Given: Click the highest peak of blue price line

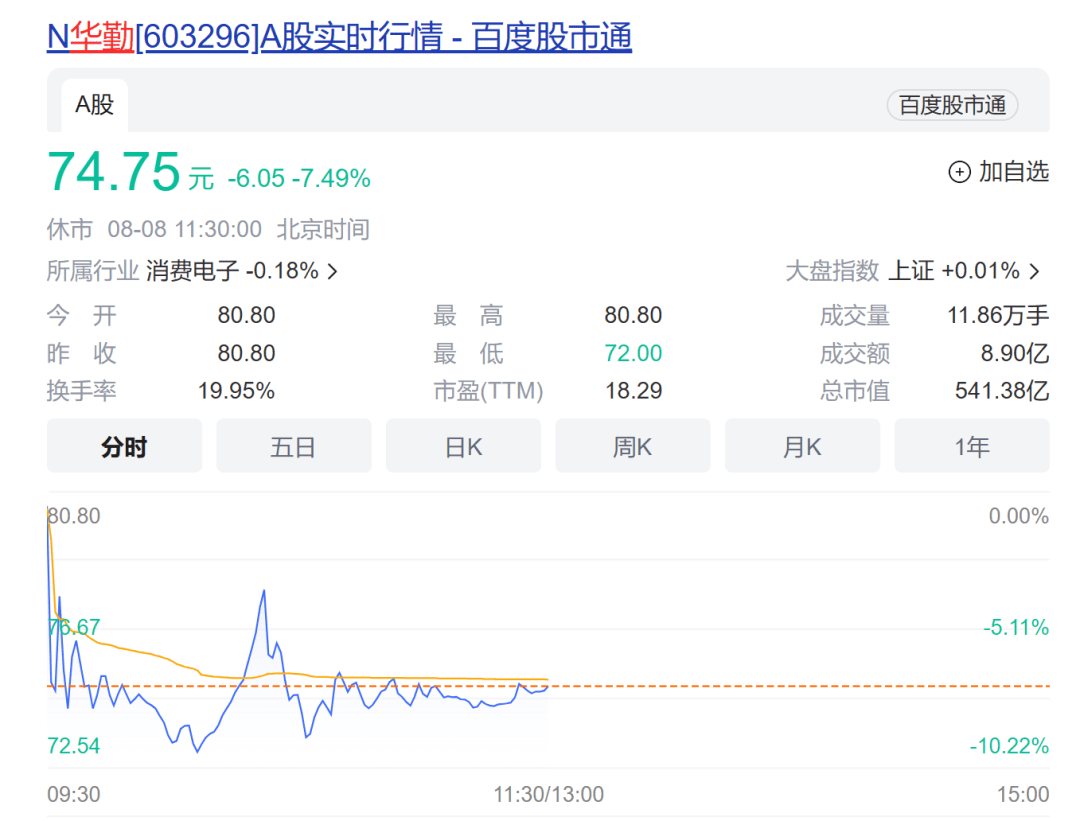Looking at the screenshot, I should [x=264, y=591].
